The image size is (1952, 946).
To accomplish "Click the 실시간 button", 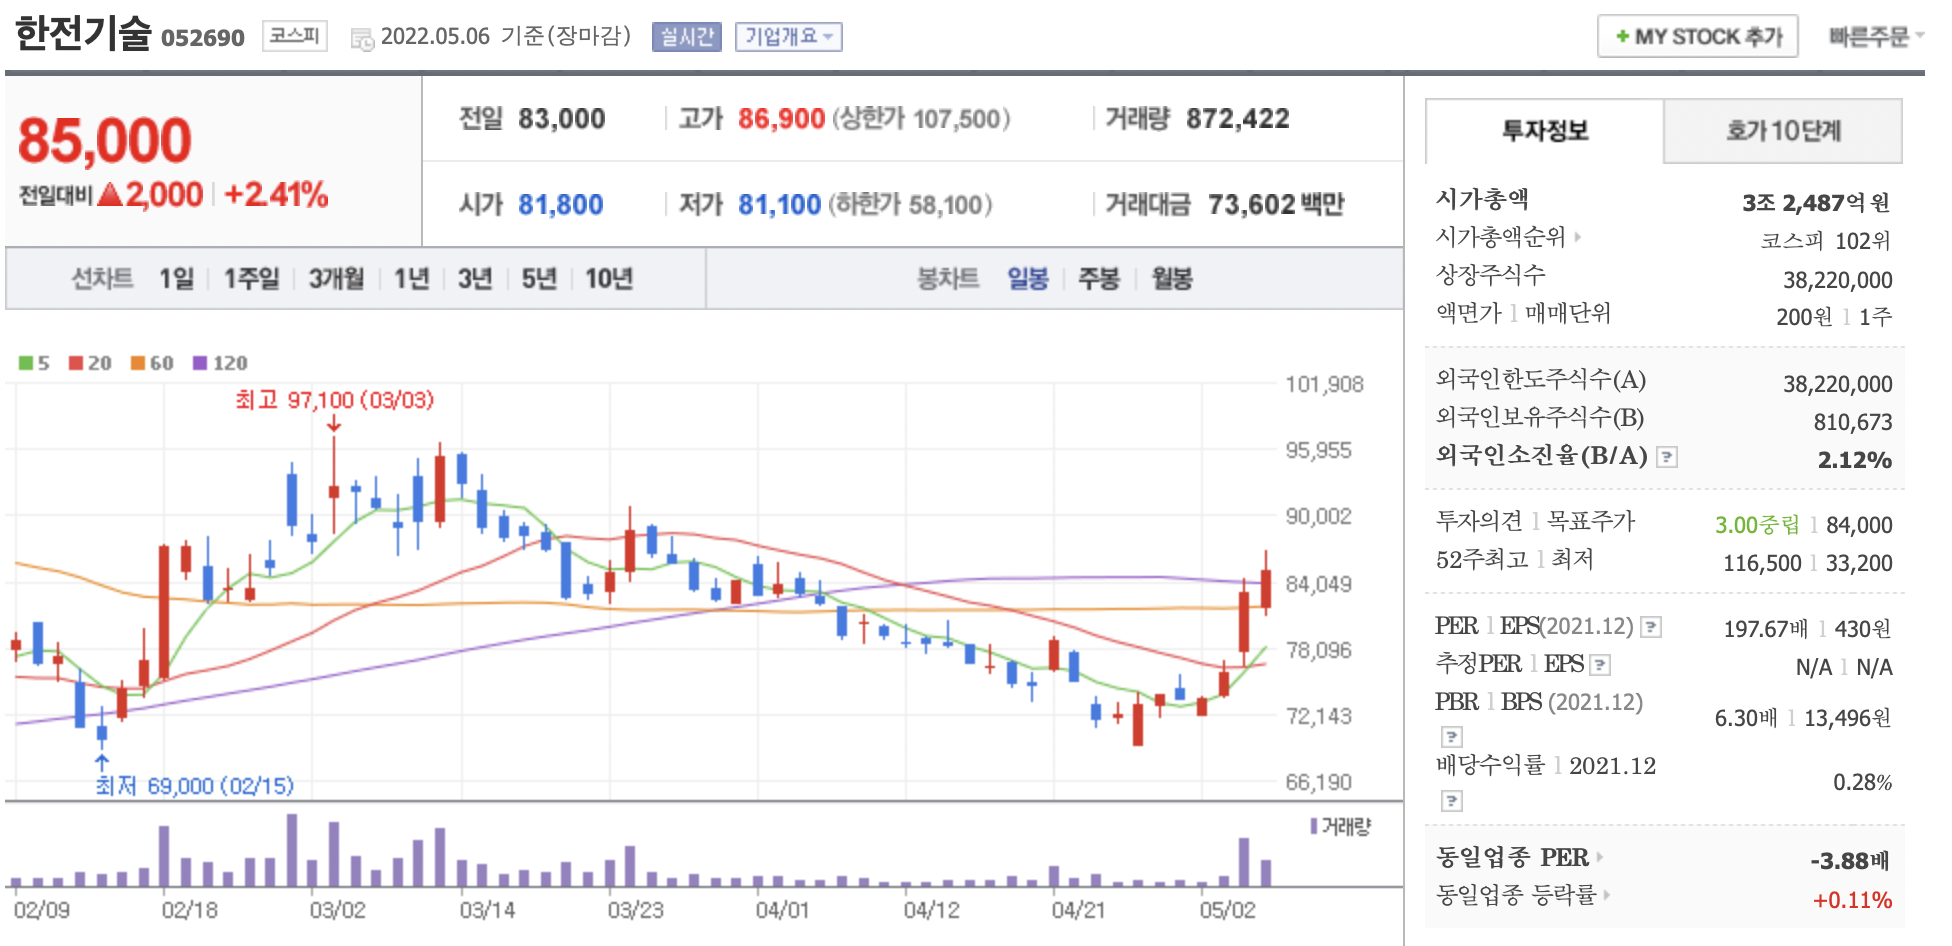I will 687,37.
